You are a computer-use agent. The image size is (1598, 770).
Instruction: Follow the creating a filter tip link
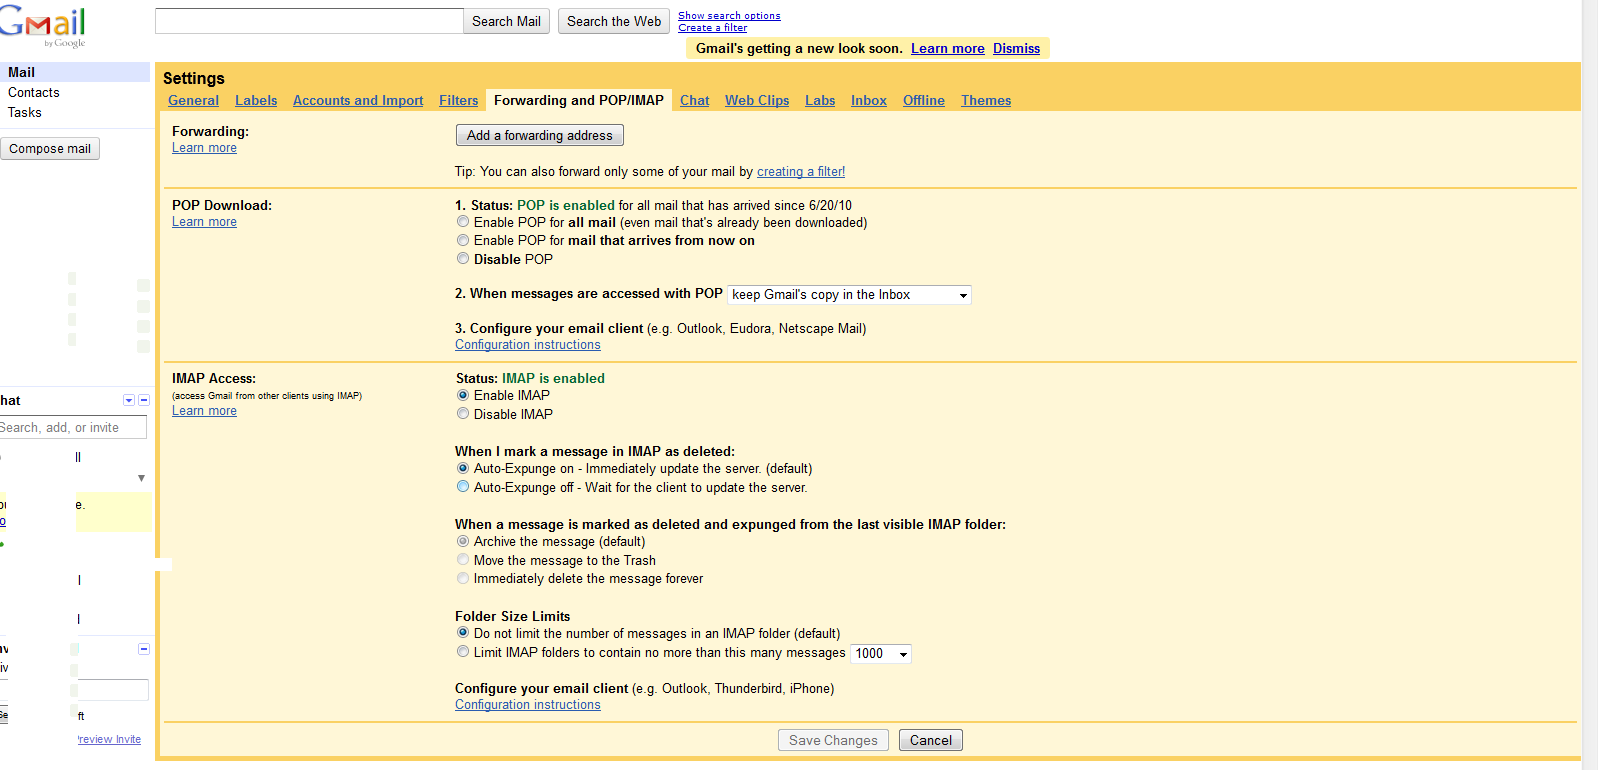point(801,172)
